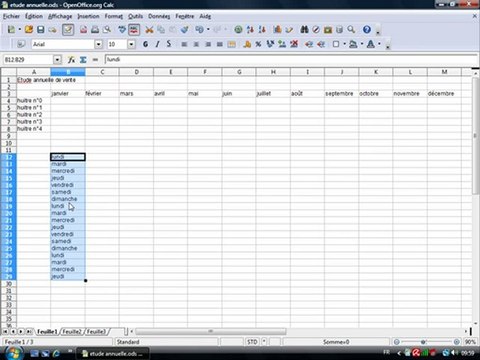Open the Font Color dropdown arrow
Screen dimensions: 480x360
379,44
